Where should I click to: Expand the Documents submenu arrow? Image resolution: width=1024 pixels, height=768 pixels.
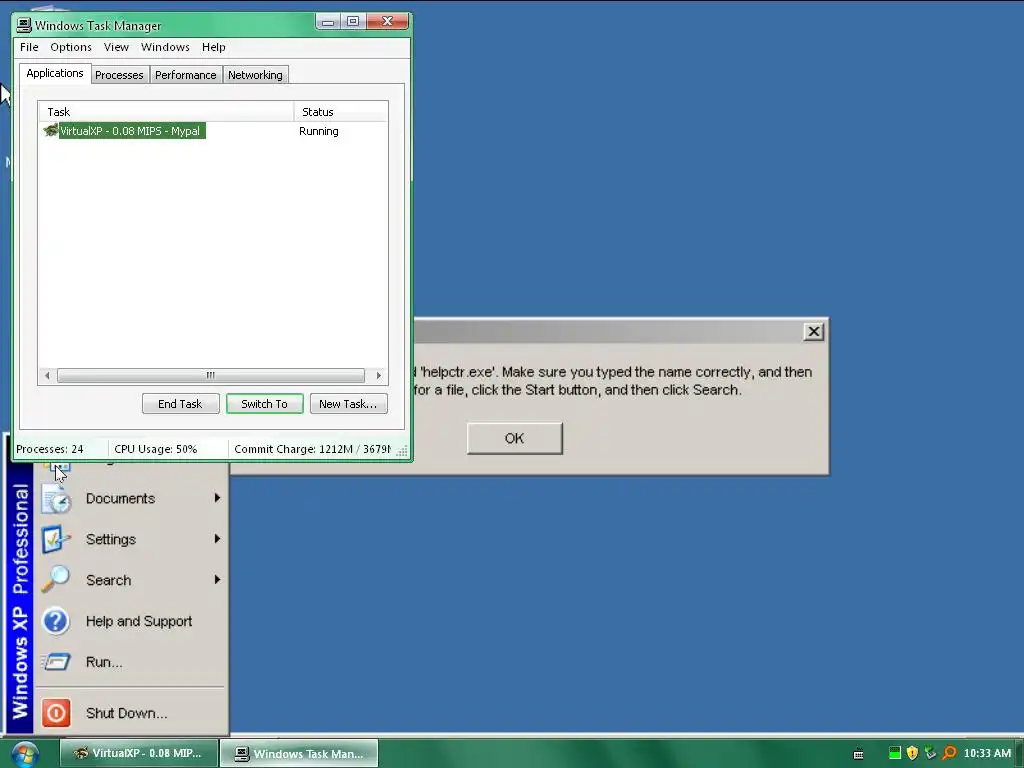[x=217, y=498]
